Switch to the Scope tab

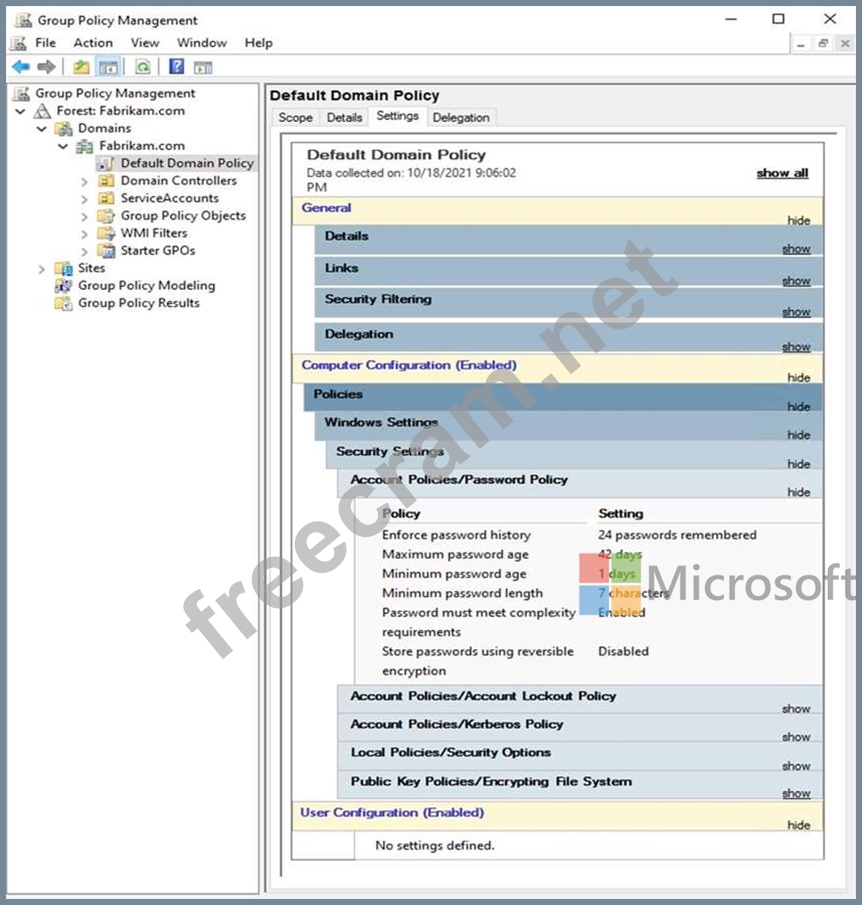pyautogui.click(x=295, y=117)
